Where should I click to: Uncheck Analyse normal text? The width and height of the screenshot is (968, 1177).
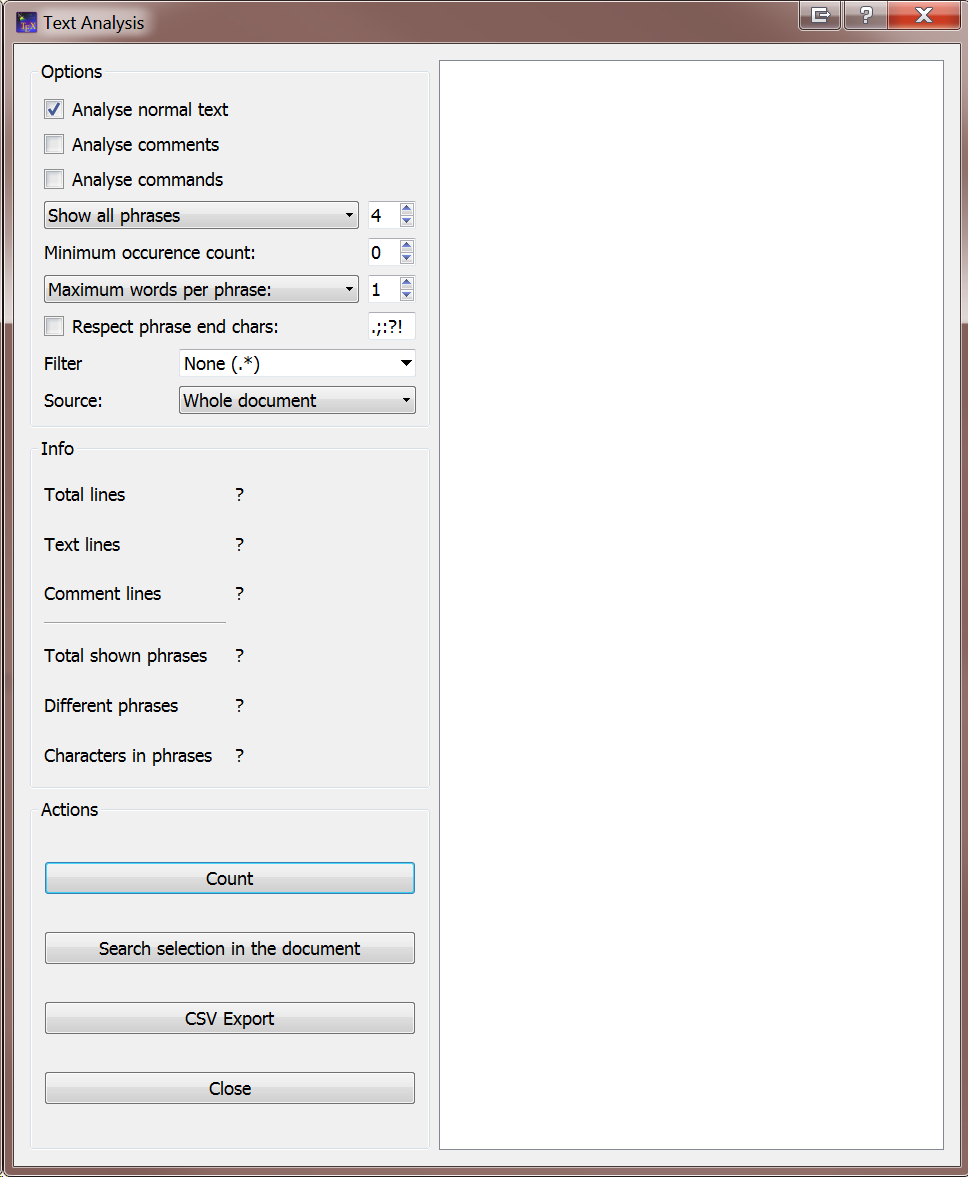tap(54, 110)
